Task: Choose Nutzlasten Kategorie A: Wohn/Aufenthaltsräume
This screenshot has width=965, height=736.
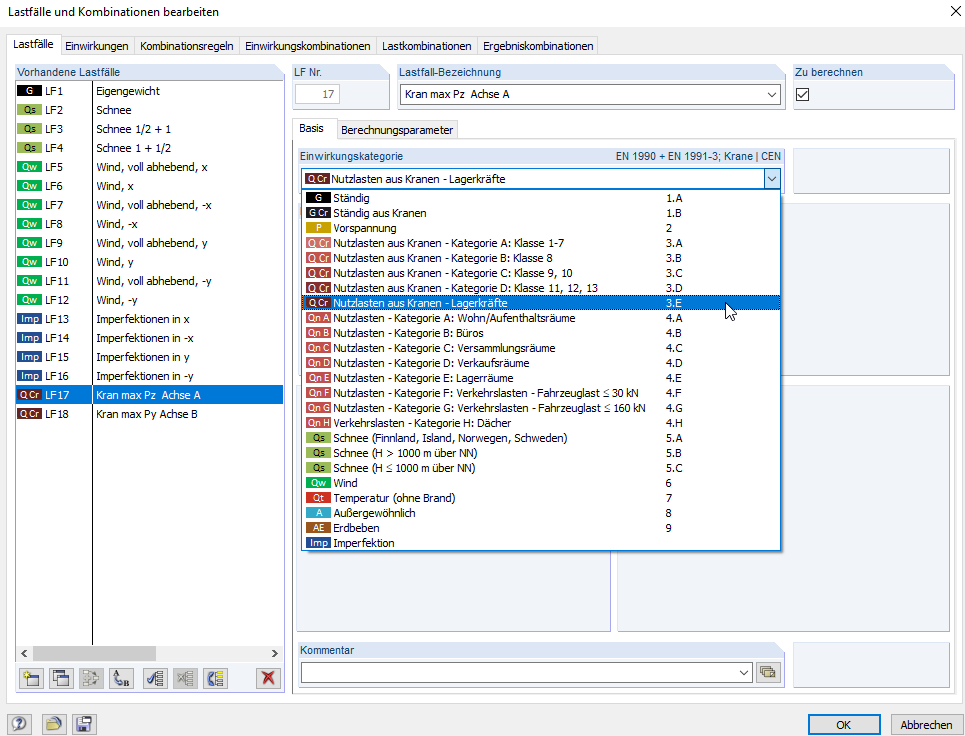Action: [x=541, y=318]
